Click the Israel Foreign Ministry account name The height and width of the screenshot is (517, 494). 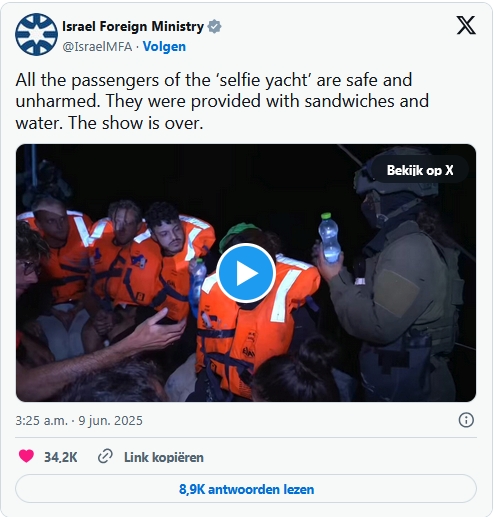click(133, 26)
